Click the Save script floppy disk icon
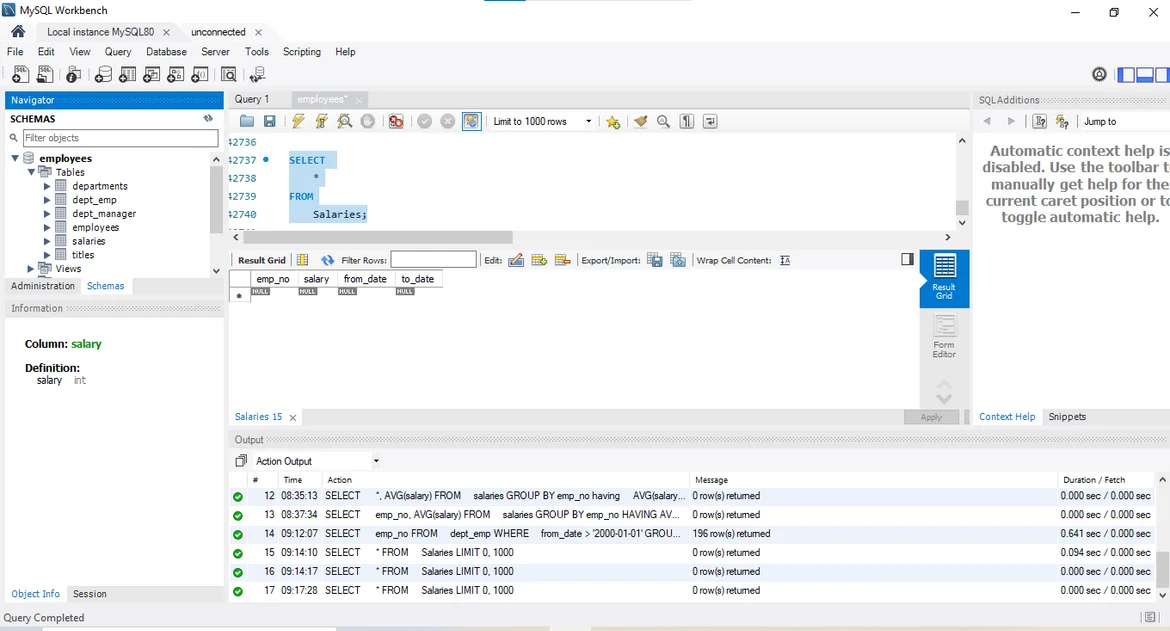 tap(269, 121)
